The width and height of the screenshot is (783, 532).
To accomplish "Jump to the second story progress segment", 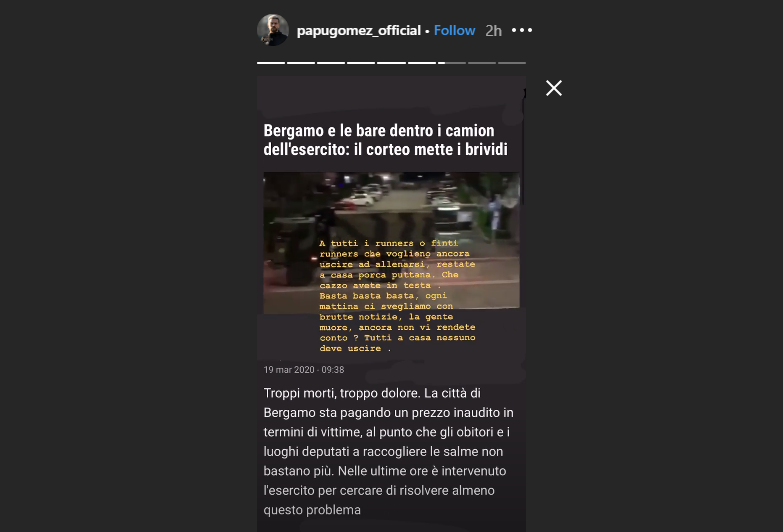I will 301,63.
